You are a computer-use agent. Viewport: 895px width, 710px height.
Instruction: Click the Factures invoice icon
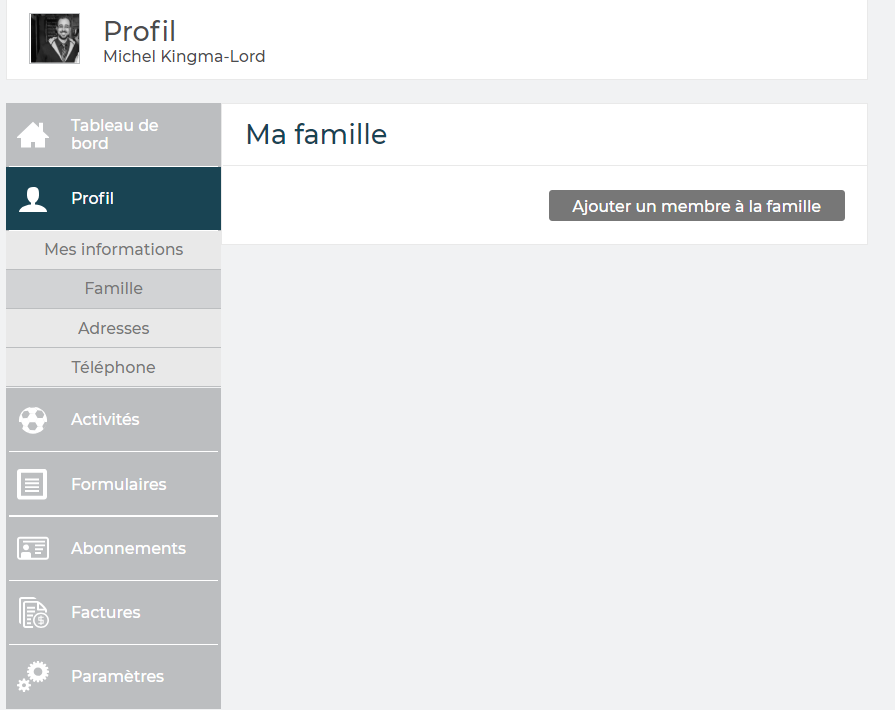[x=33, y=612]
